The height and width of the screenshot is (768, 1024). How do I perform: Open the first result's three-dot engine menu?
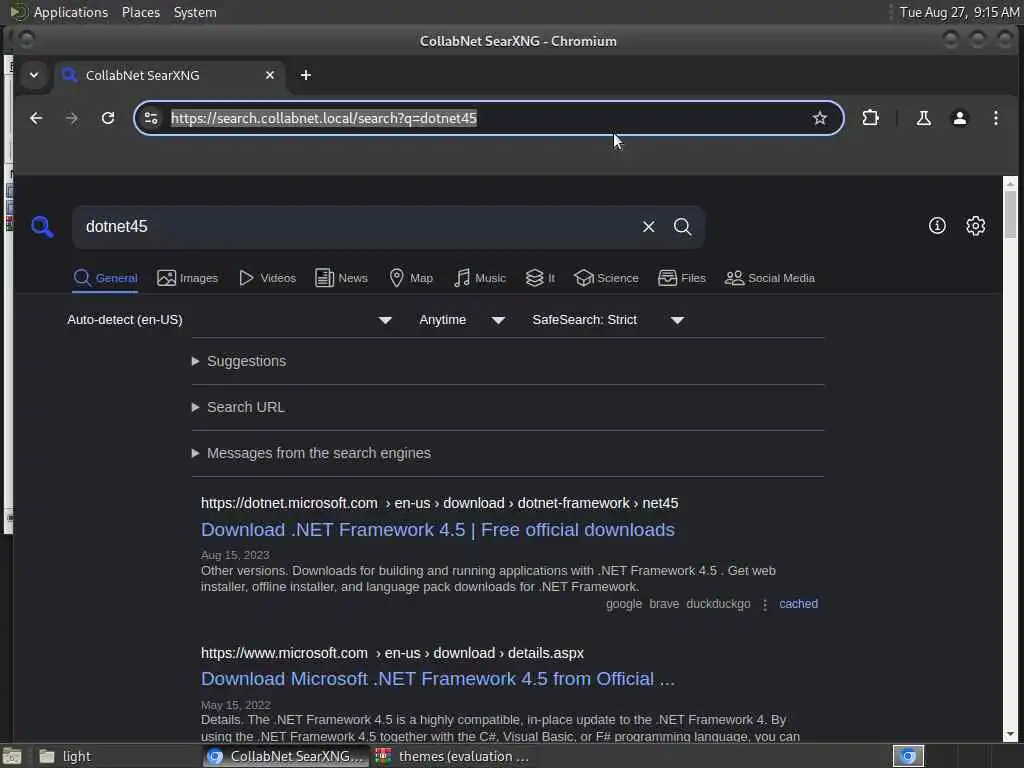click(x=765, y=605)
